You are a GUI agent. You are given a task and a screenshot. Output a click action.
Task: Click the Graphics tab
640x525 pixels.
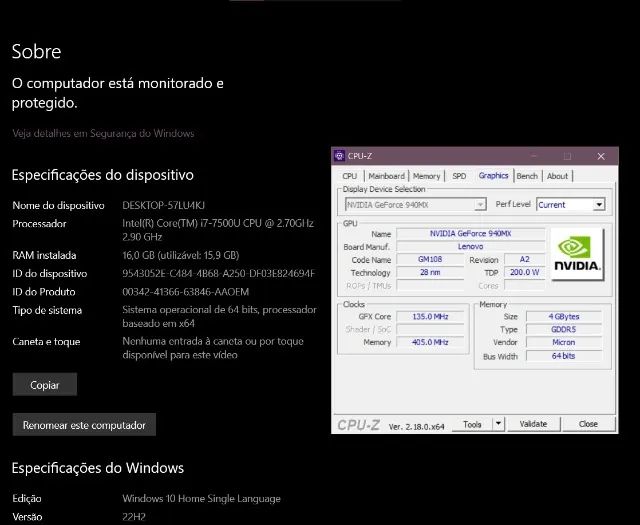(493, 176)
